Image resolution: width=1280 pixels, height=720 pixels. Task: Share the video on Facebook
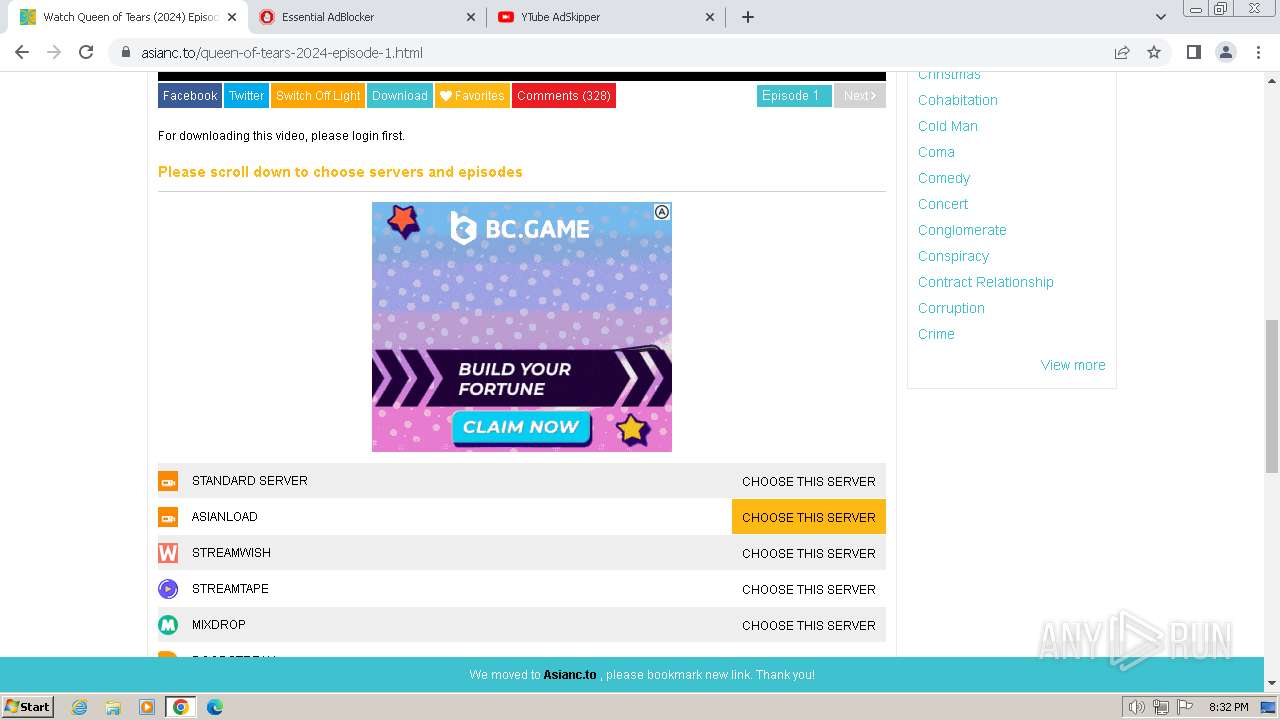[x=190, y=96]
